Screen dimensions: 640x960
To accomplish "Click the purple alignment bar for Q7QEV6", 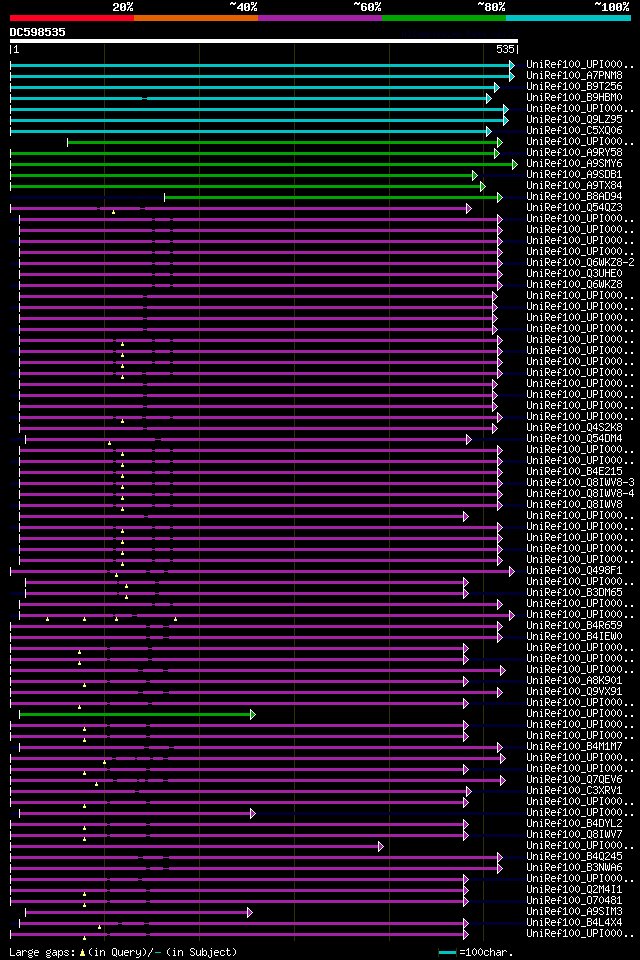I will [x=258, y=781].
